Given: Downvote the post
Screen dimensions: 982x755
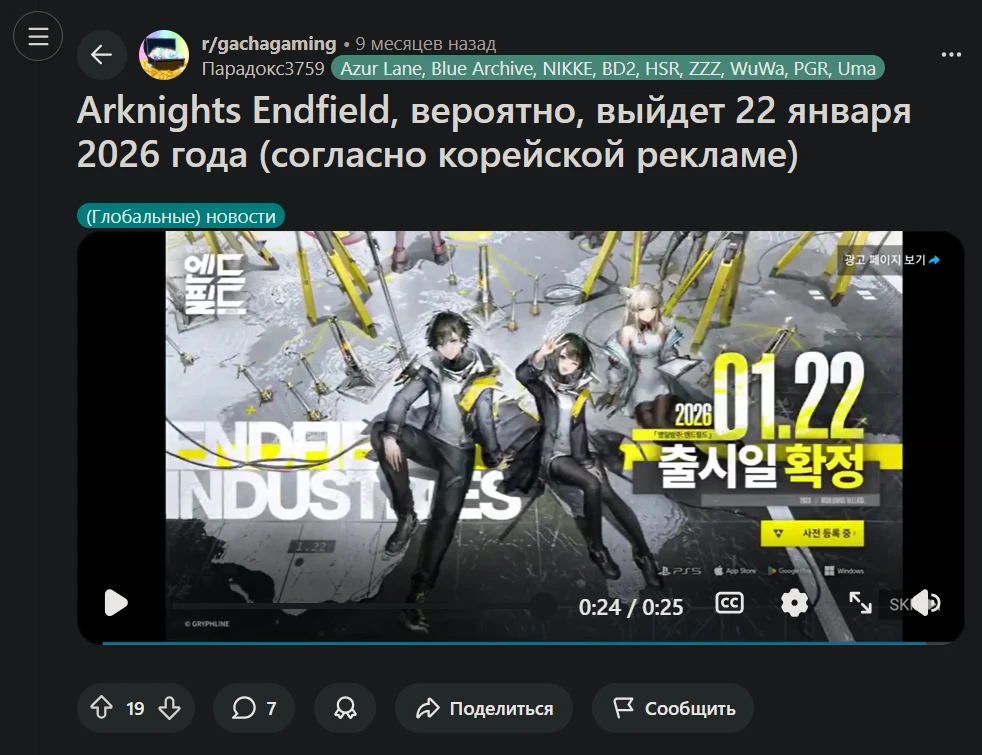Looking at the screenshot, I should 169,708.
